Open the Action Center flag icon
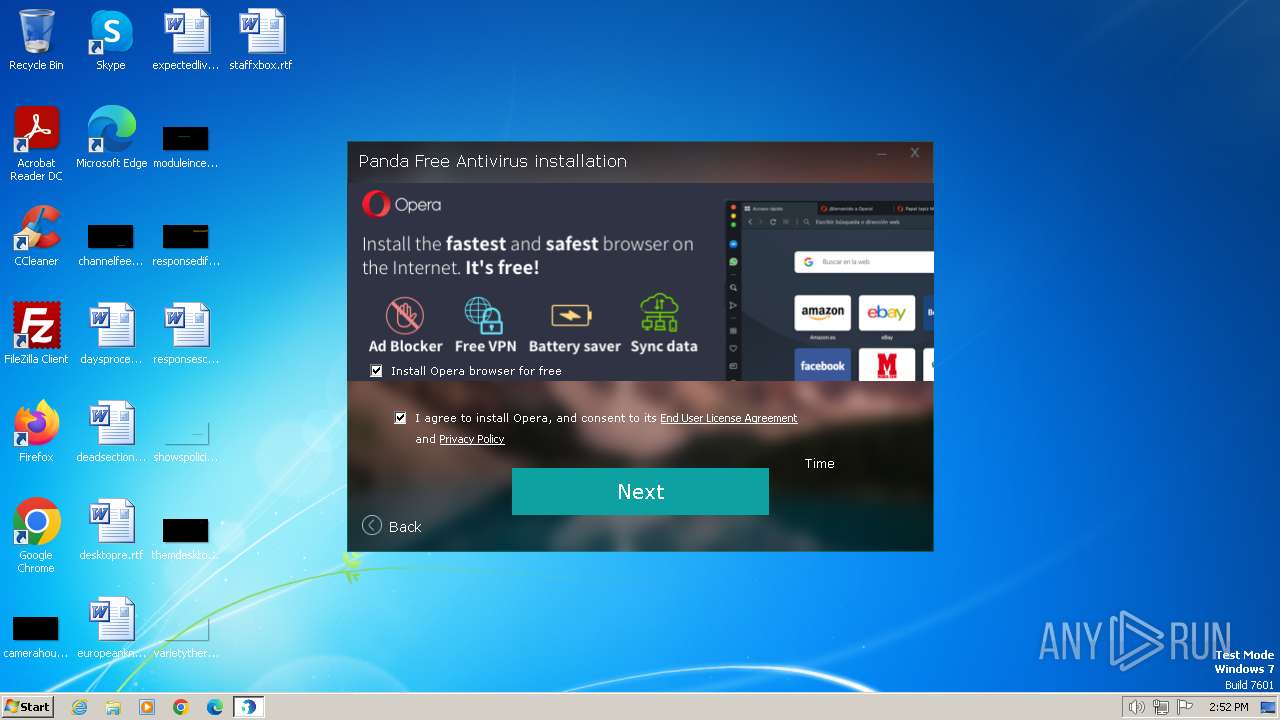Viewport: 1280px width, 720px height. coord(1185,707)
